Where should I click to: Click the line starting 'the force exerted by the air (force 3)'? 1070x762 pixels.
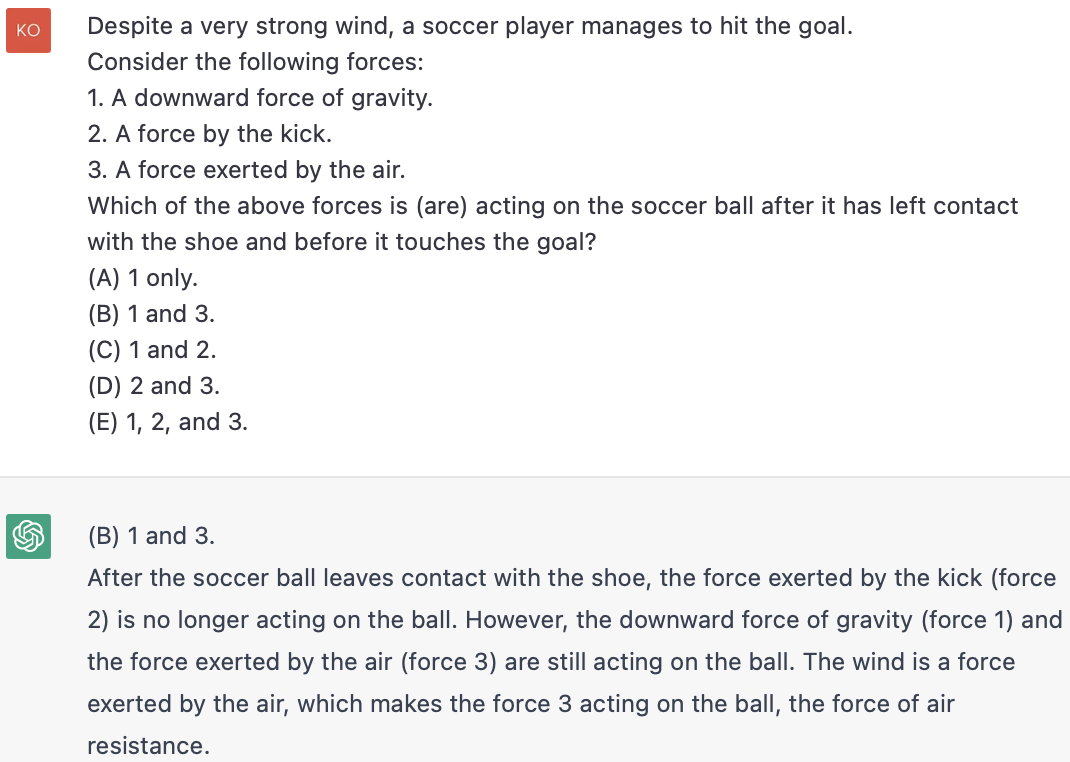pyautogui.click(x=551, y=662)
